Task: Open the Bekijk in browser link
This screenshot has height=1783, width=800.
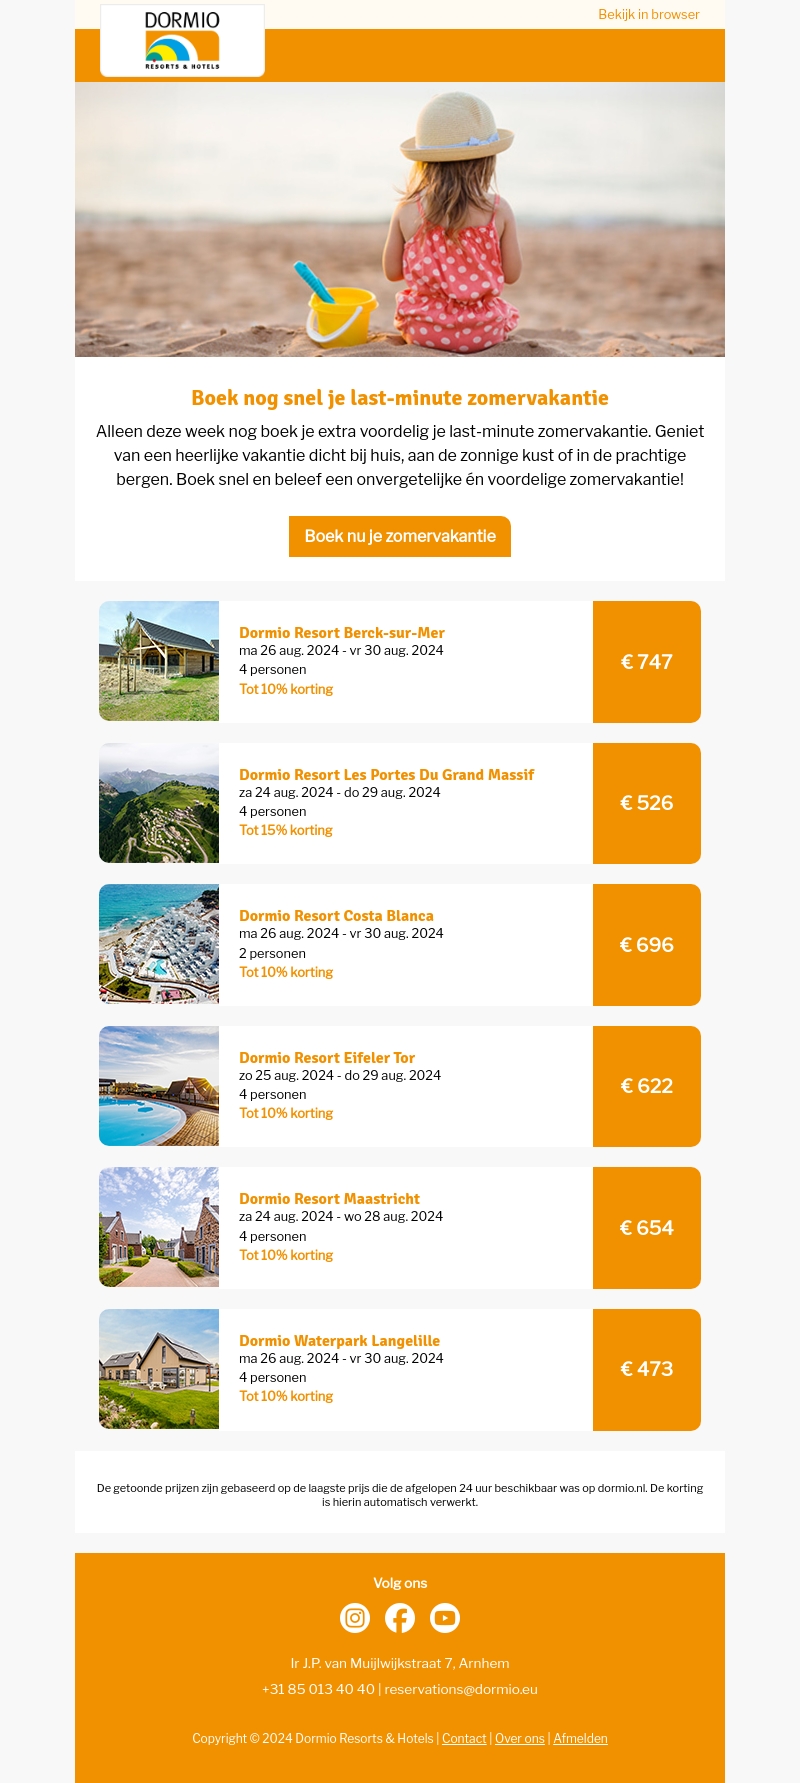Action: tap(649, 14)
